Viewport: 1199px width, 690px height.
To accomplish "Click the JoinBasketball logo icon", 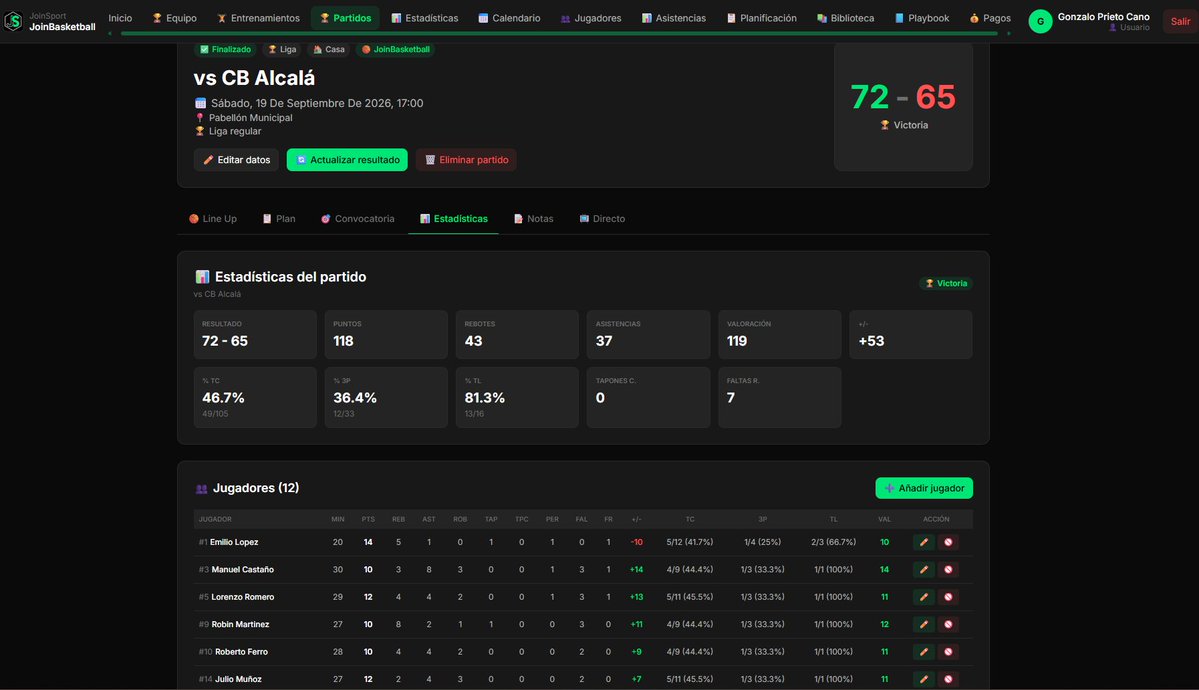I will click(13, 21).
